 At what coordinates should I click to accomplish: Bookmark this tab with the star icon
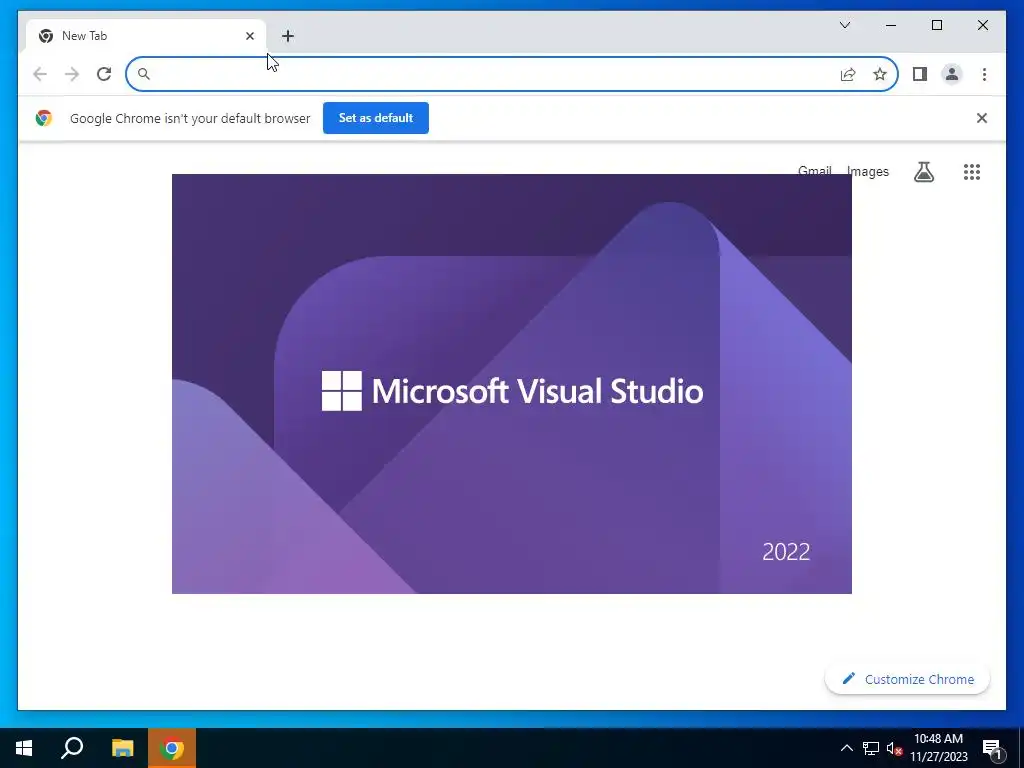click(x=880, y=74)
